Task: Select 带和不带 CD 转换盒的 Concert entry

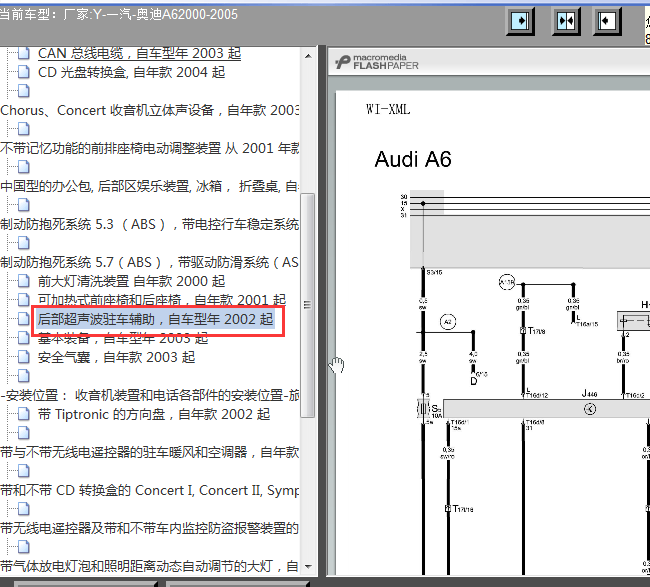Action: [150, 490]
